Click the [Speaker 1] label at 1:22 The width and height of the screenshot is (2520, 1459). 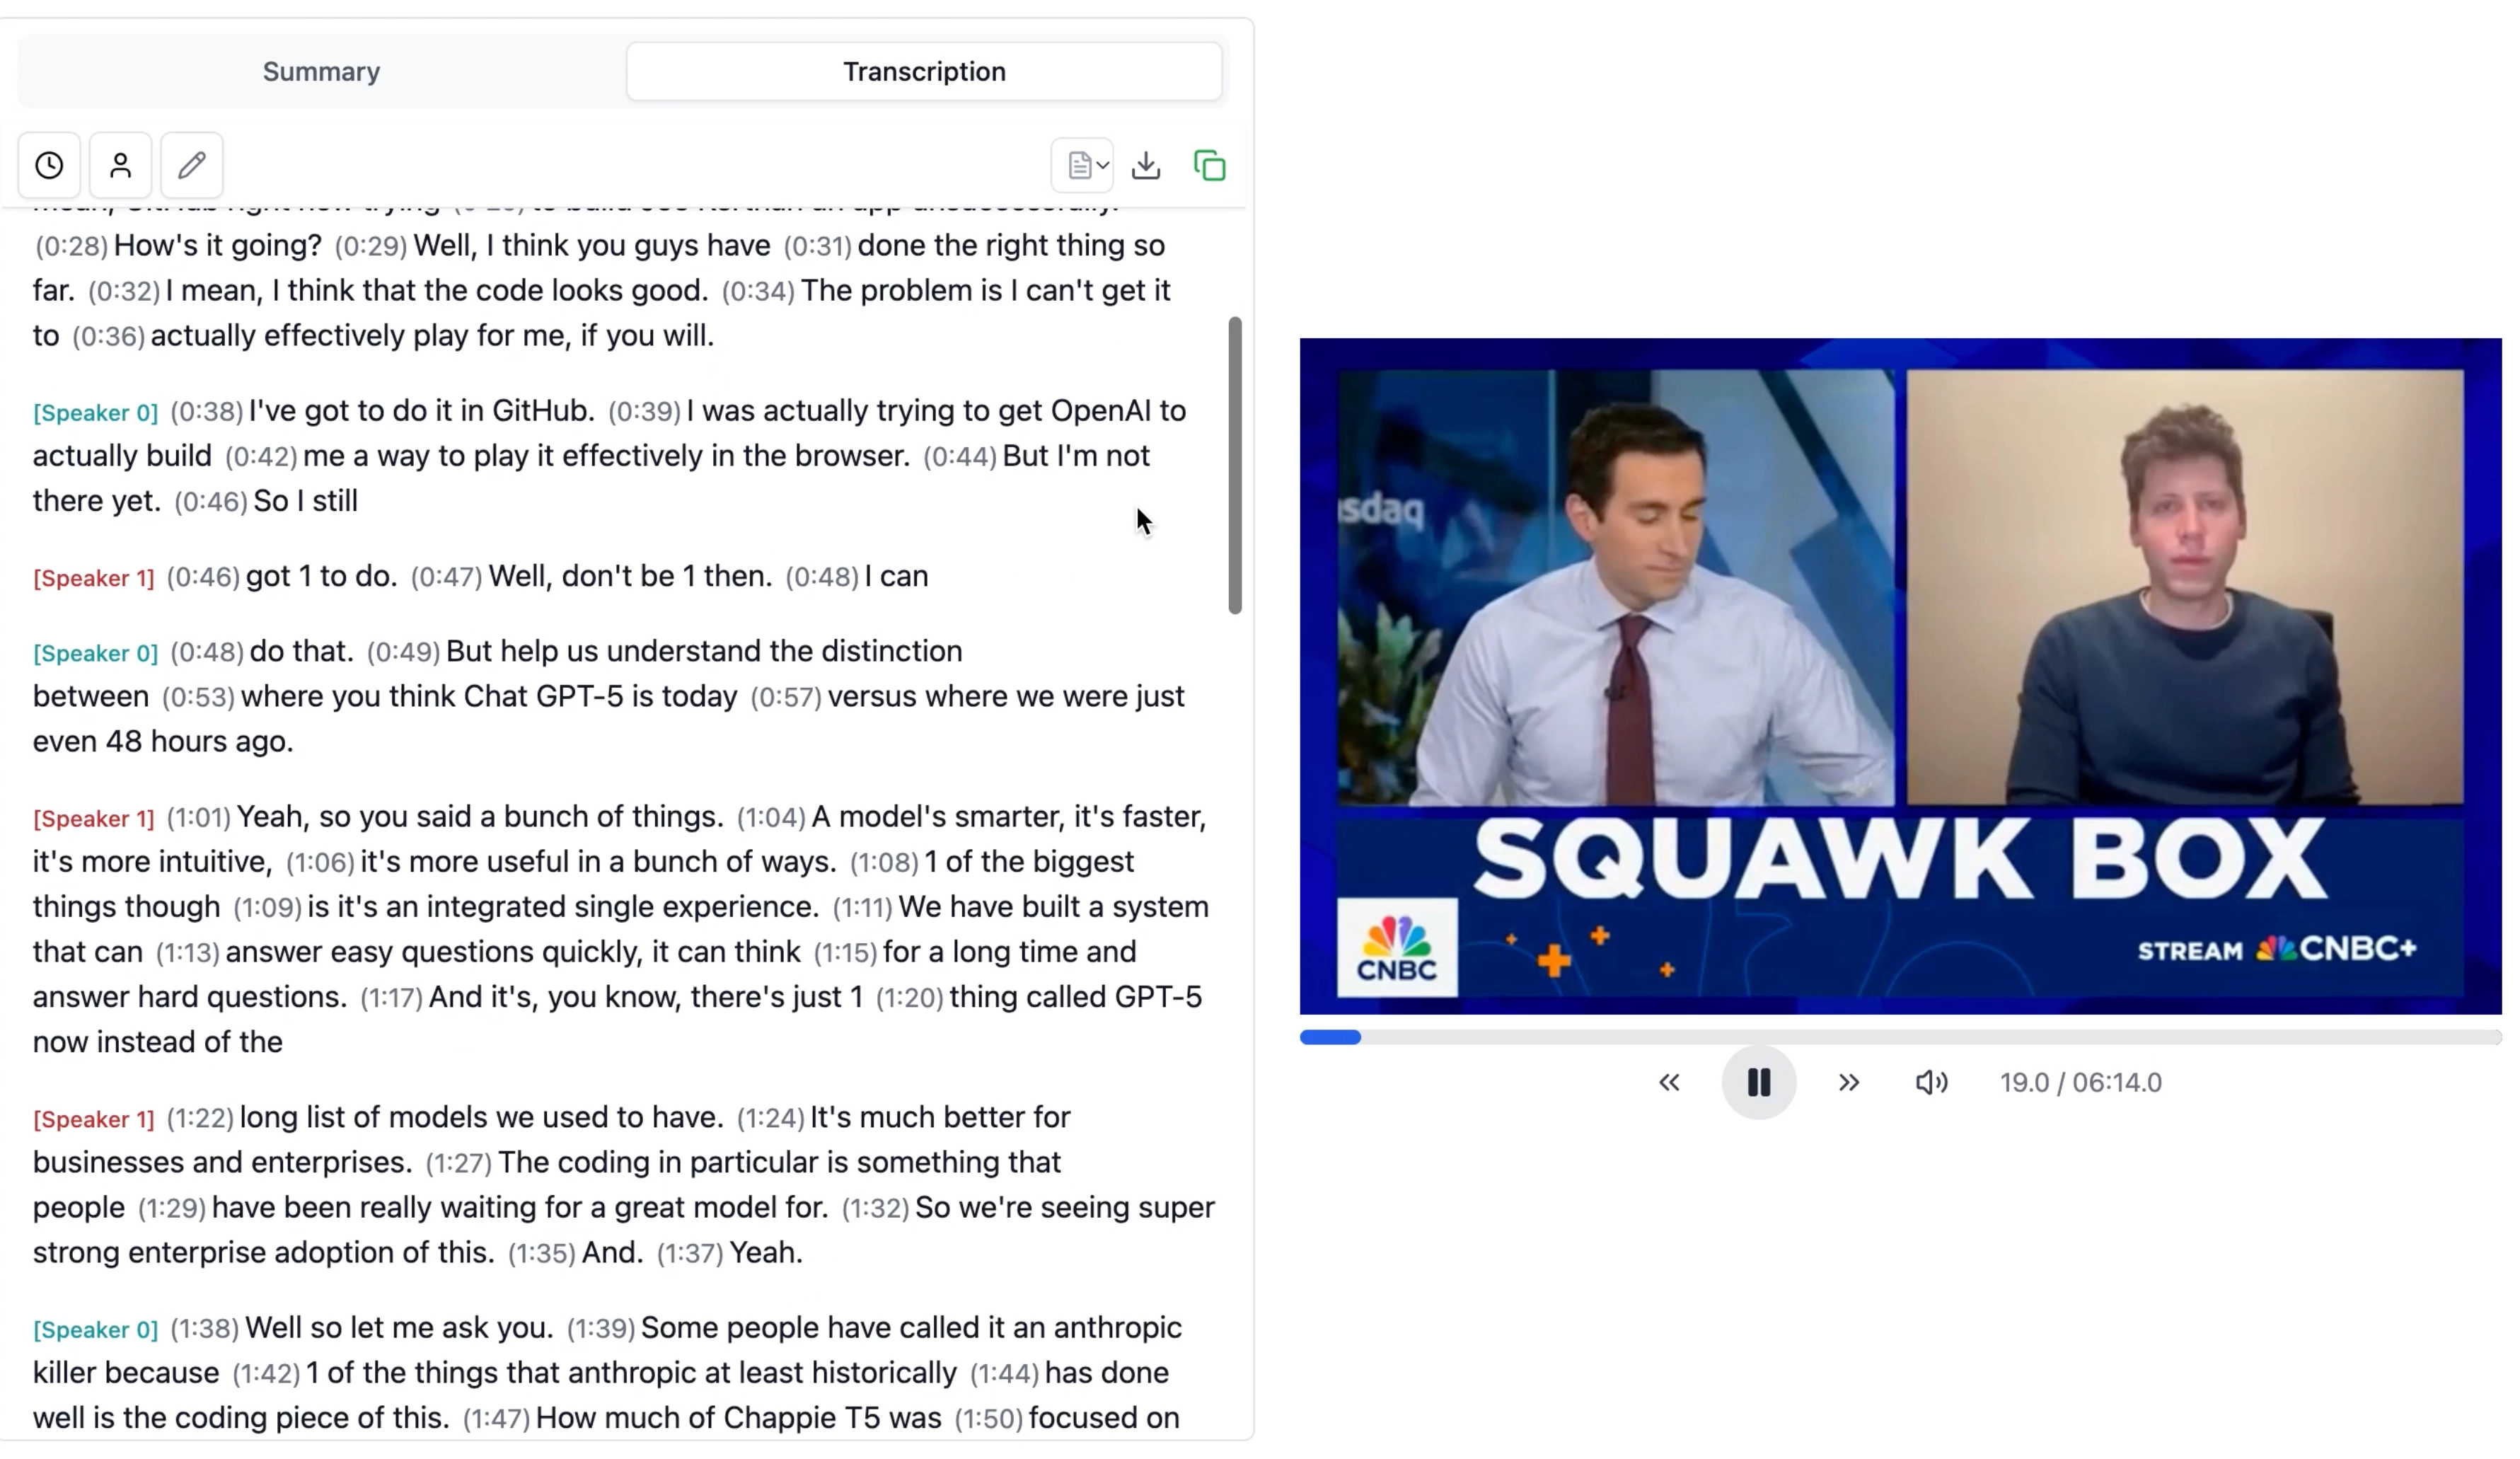pos(93,1118)
